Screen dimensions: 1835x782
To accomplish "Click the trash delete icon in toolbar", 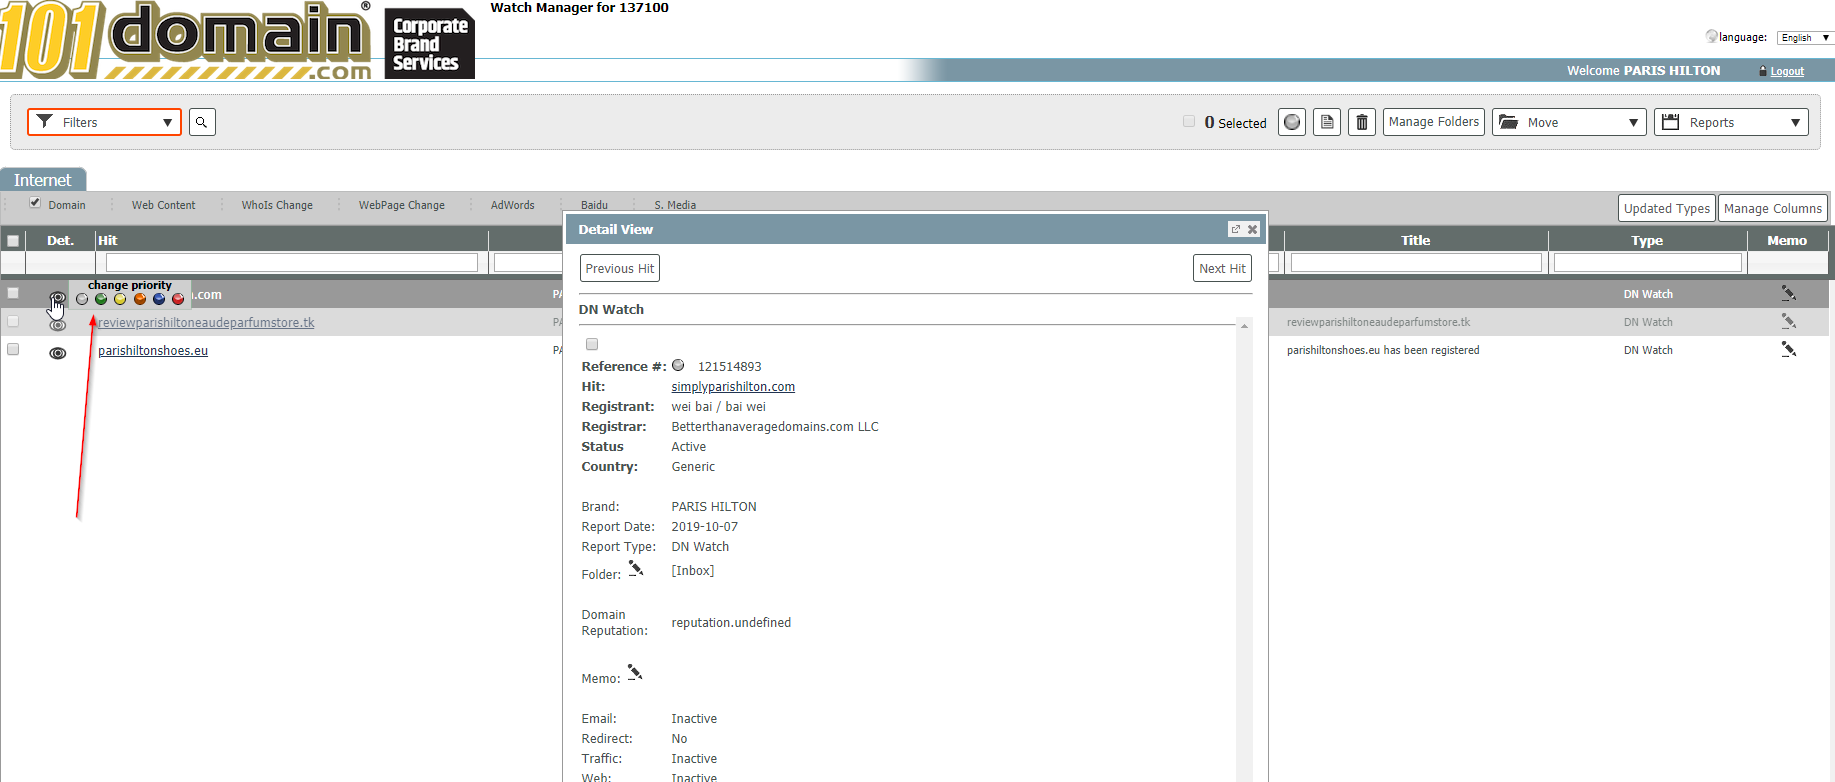I will [1361, 122].
